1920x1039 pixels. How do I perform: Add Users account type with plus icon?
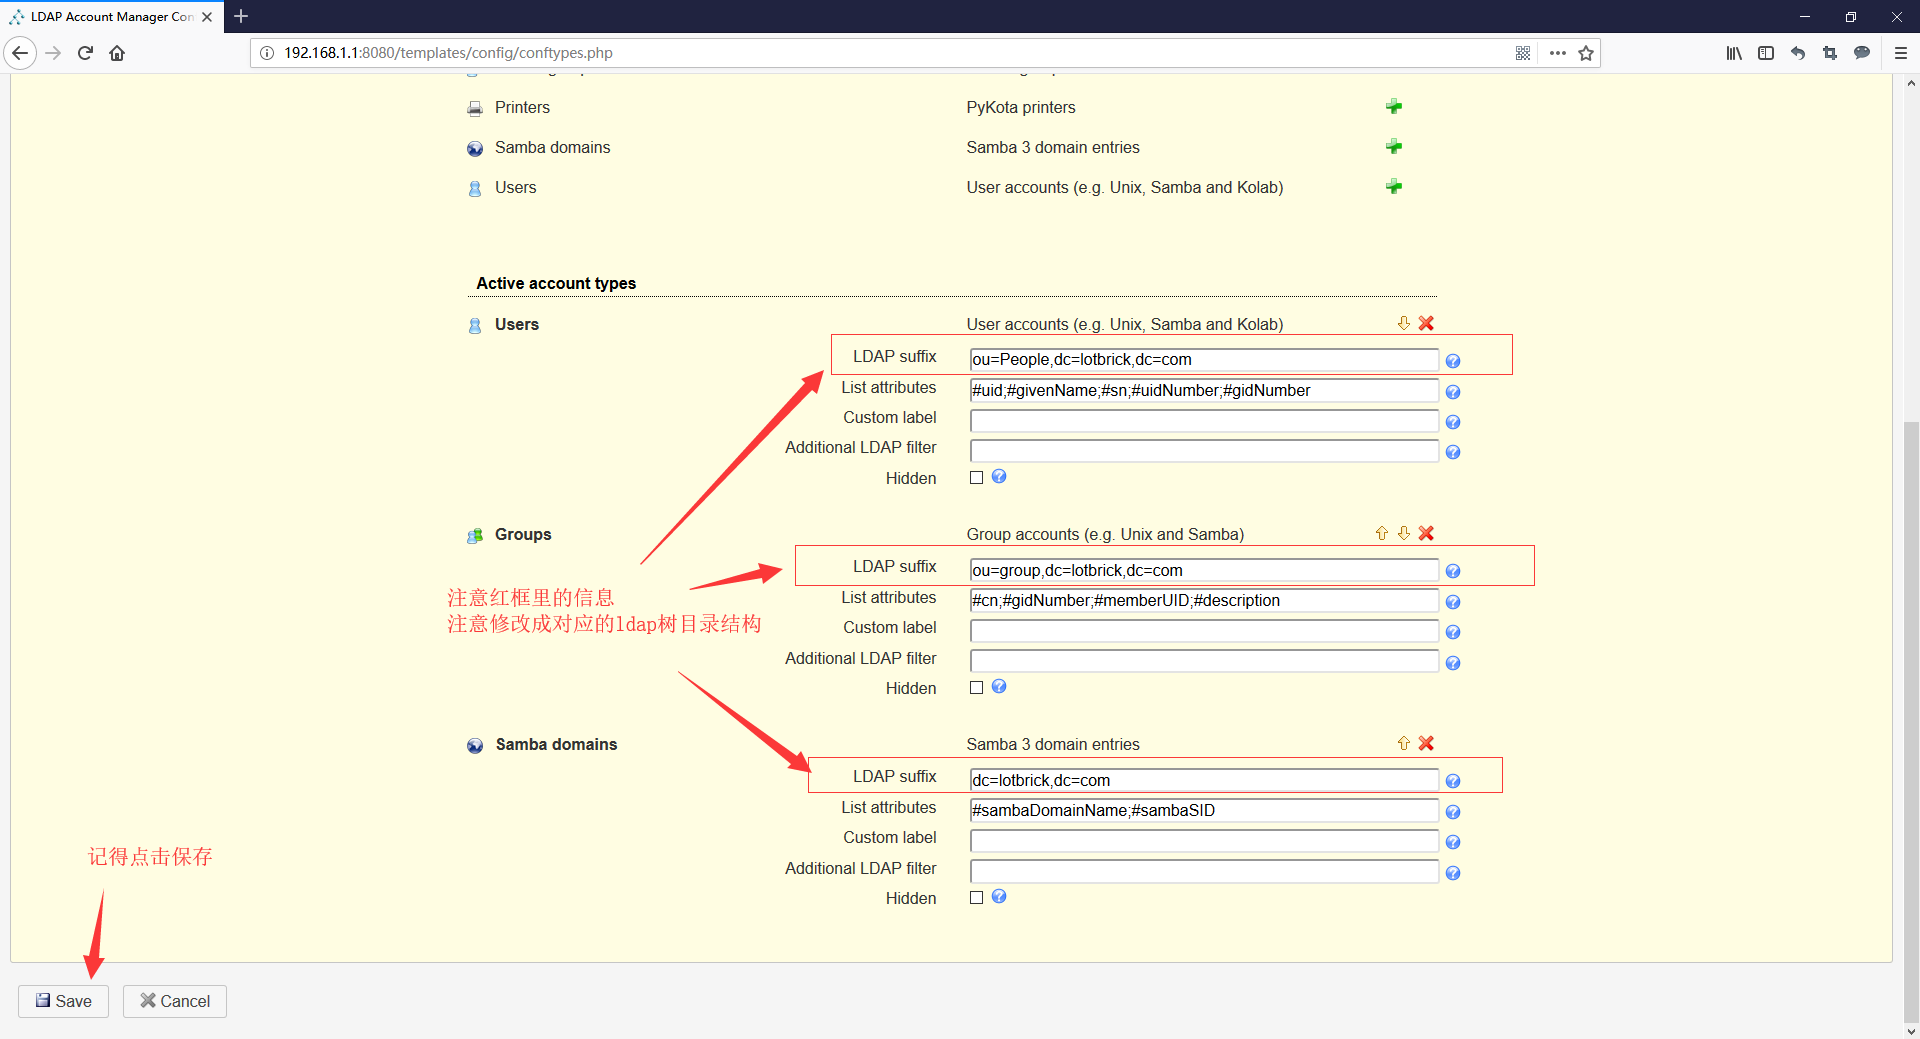point(1394,187)
